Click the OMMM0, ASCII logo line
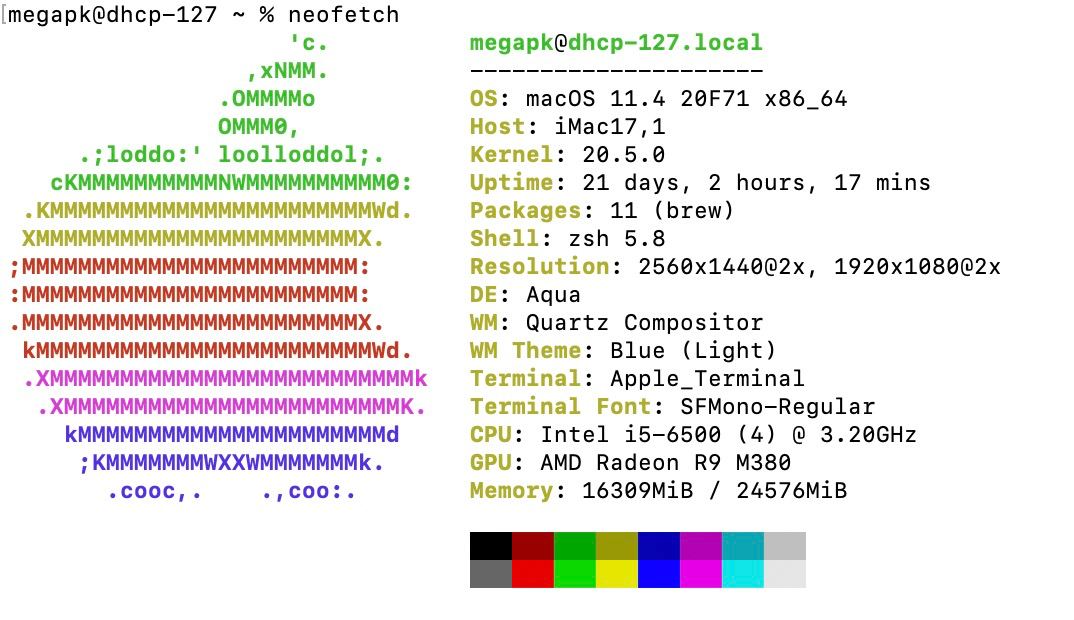The height and width of the screenshot is (620, 1074). [x=259, y=127]
